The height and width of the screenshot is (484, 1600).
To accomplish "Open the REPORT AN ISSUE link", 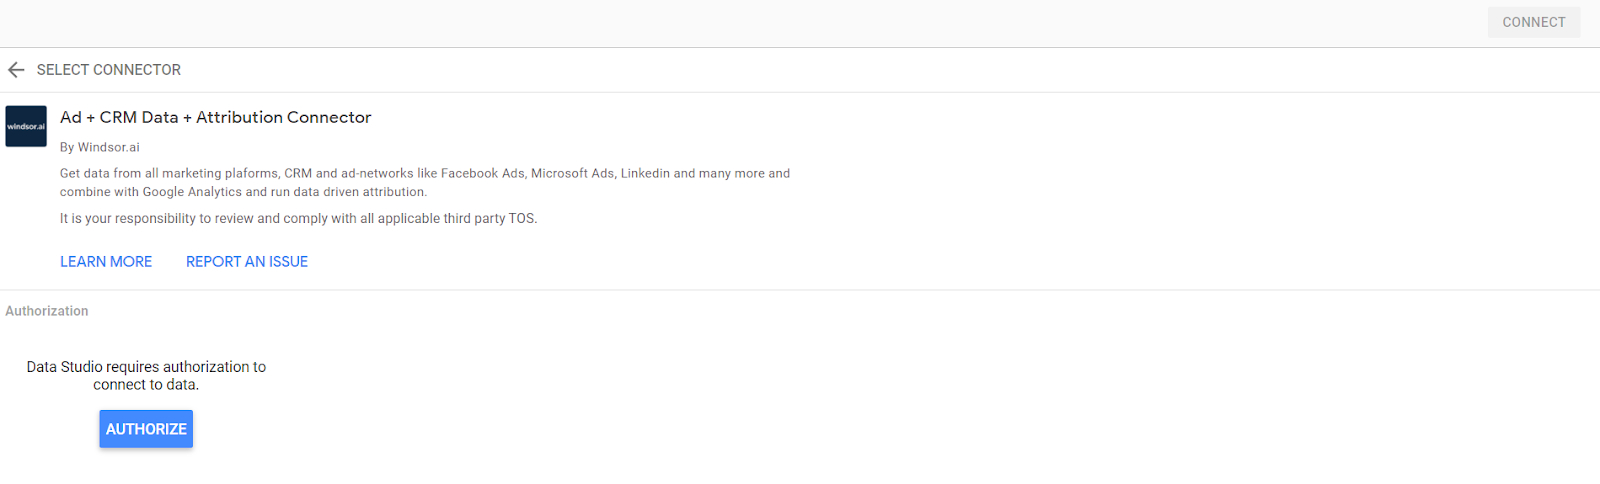I will (x=247, y=262).
